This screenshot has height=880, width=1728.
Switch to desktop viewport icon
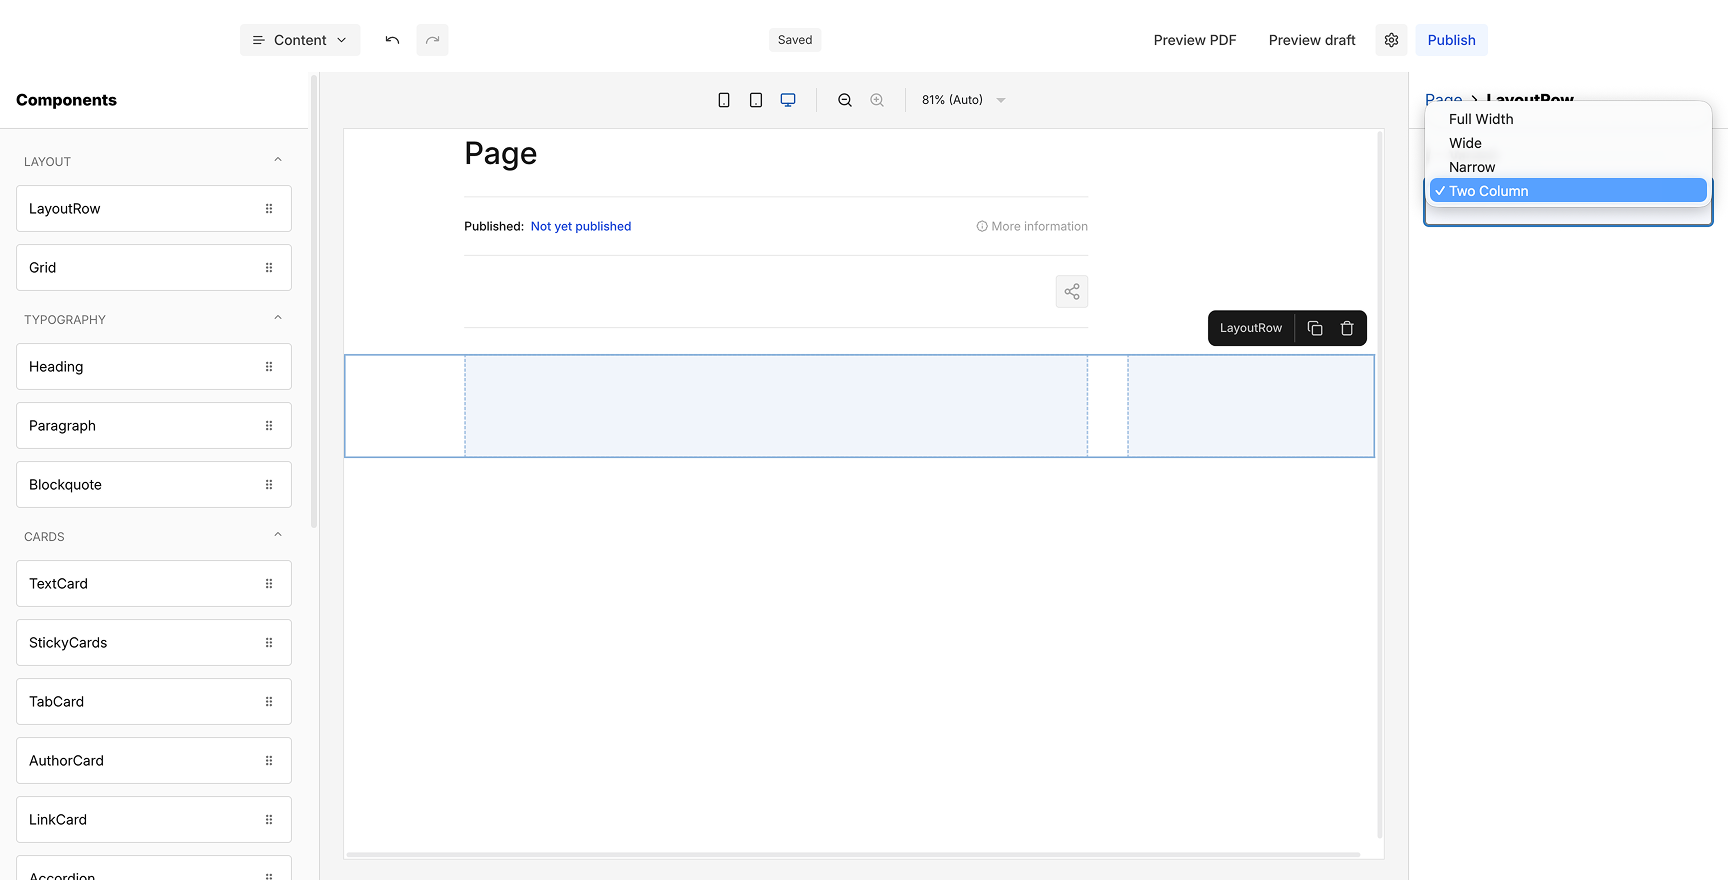[788, 100]
